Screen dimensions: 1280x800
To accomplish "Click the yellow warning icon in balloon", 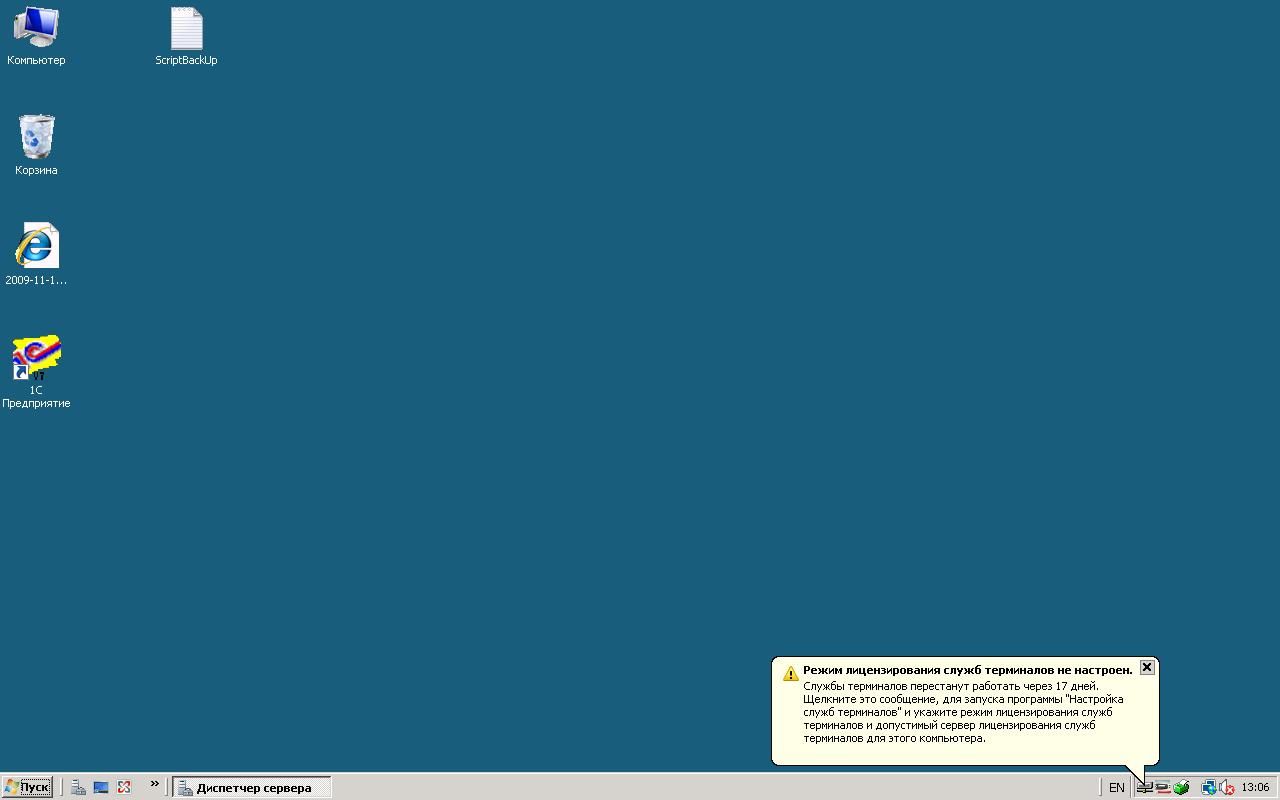I will point(790,673).
